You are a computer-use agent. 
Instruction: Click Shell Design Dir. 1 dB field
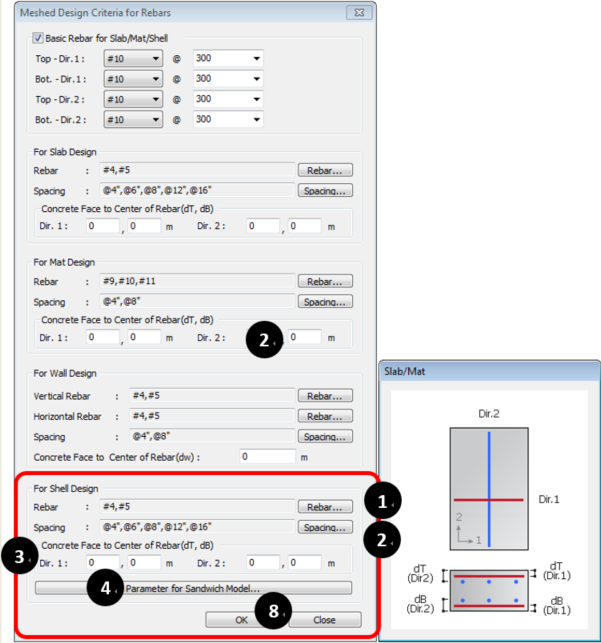coord(144,563)
